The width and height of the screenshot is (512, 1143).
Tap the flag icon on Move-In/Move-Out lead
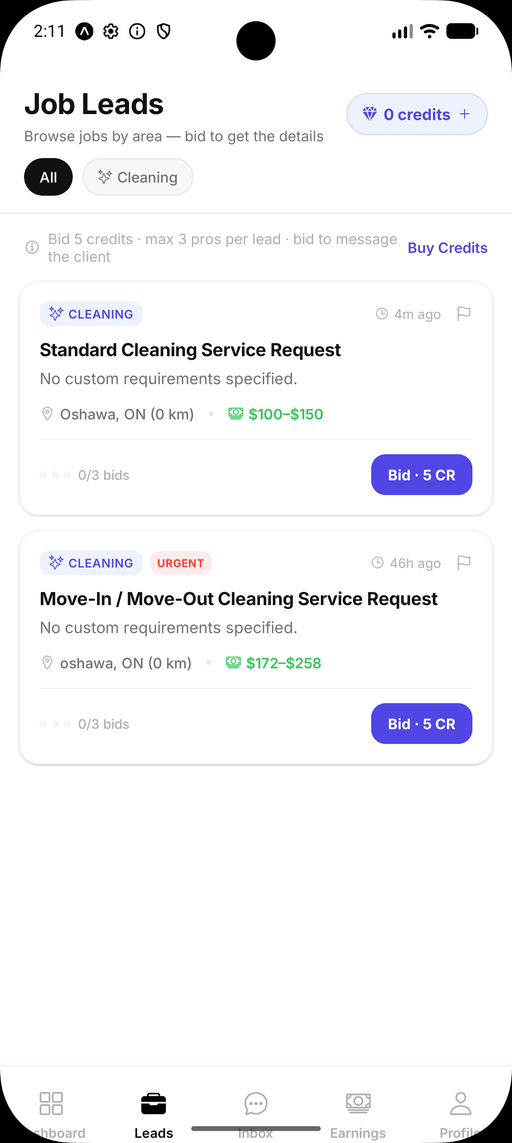(463, 563)
